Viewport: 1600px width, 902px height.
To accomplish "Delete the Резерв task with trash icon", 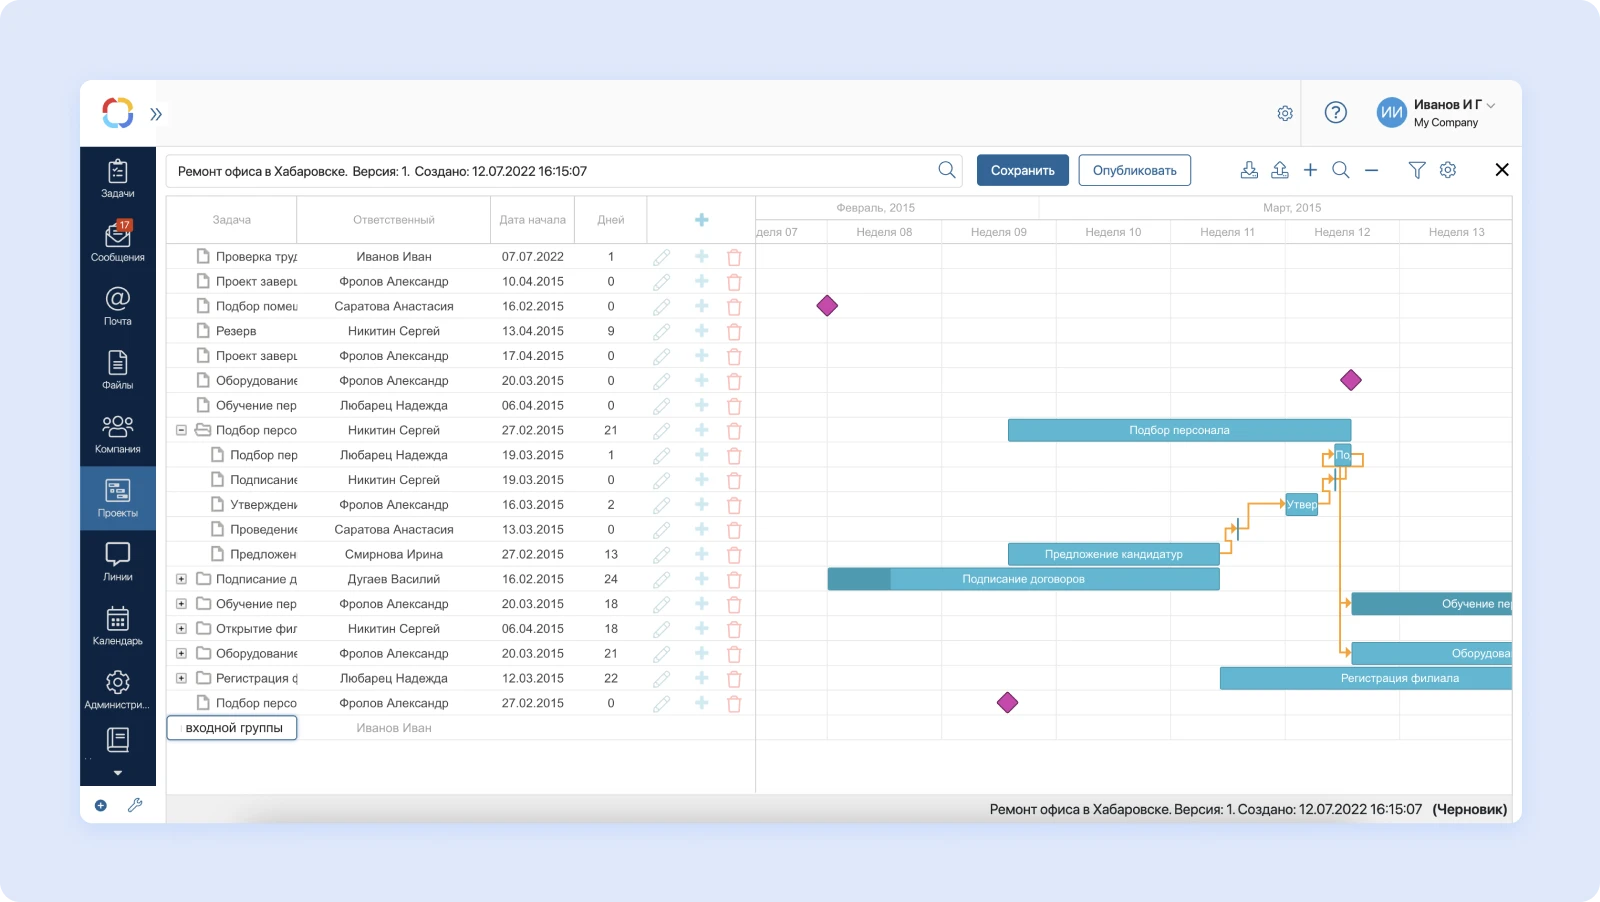I will (733, 331).
